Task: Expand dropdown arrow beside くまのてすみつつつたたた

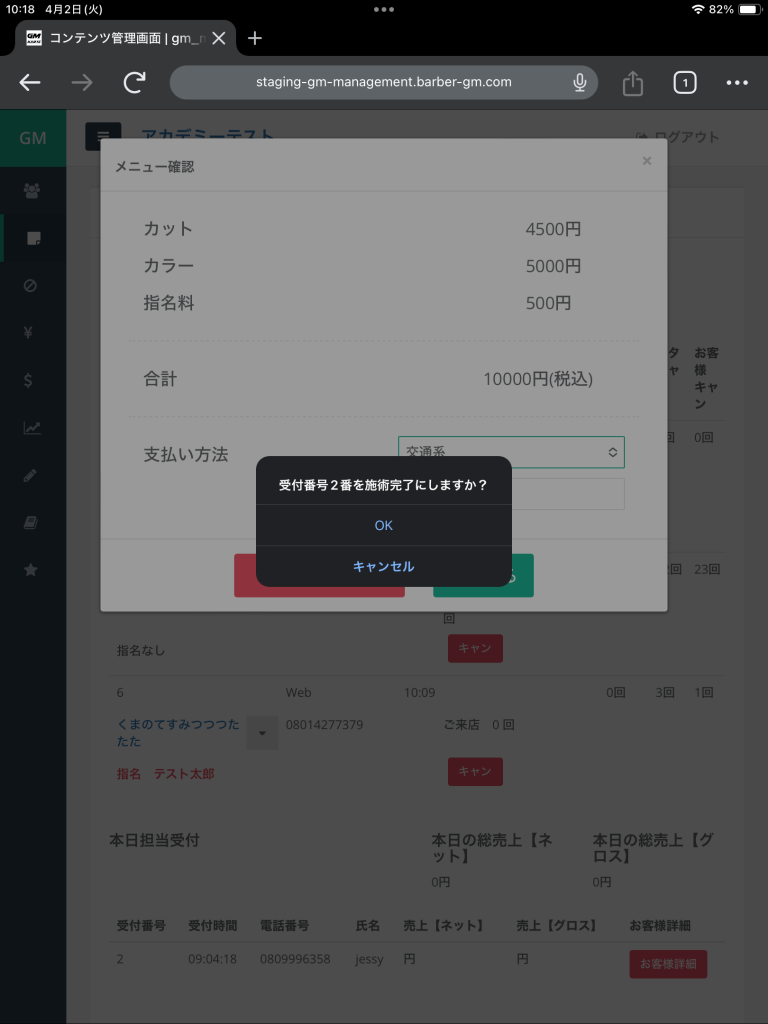Action: click(x=261, y=732)
